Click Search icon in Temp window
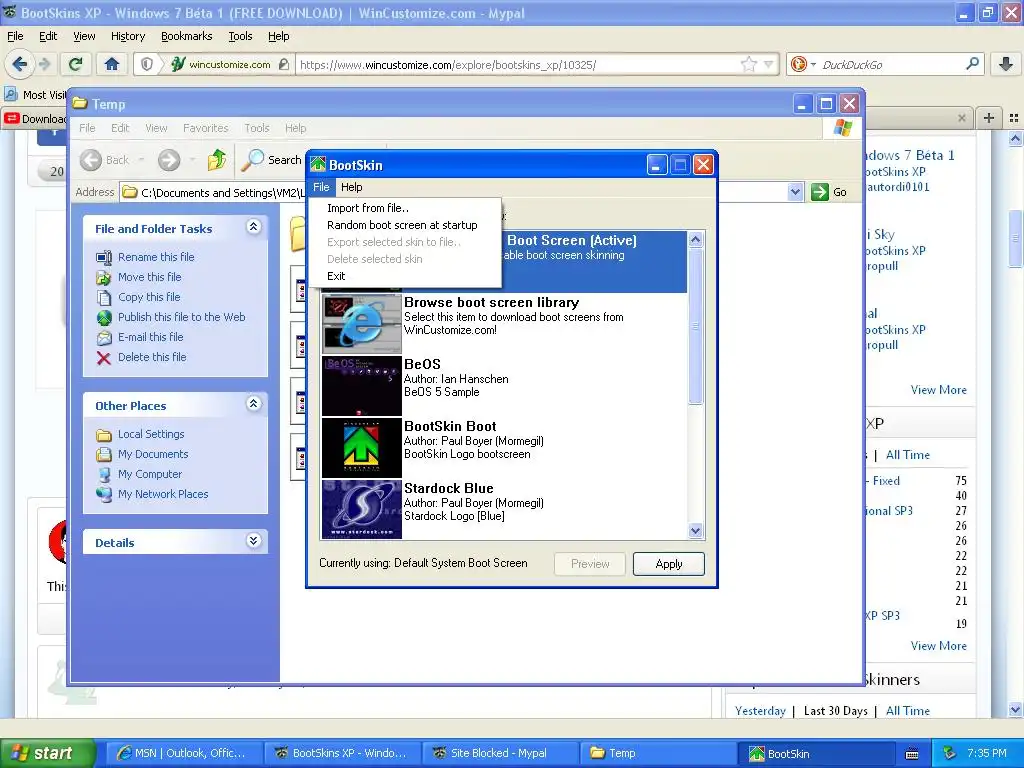The image size is (1024, 768). click(253, 160)
